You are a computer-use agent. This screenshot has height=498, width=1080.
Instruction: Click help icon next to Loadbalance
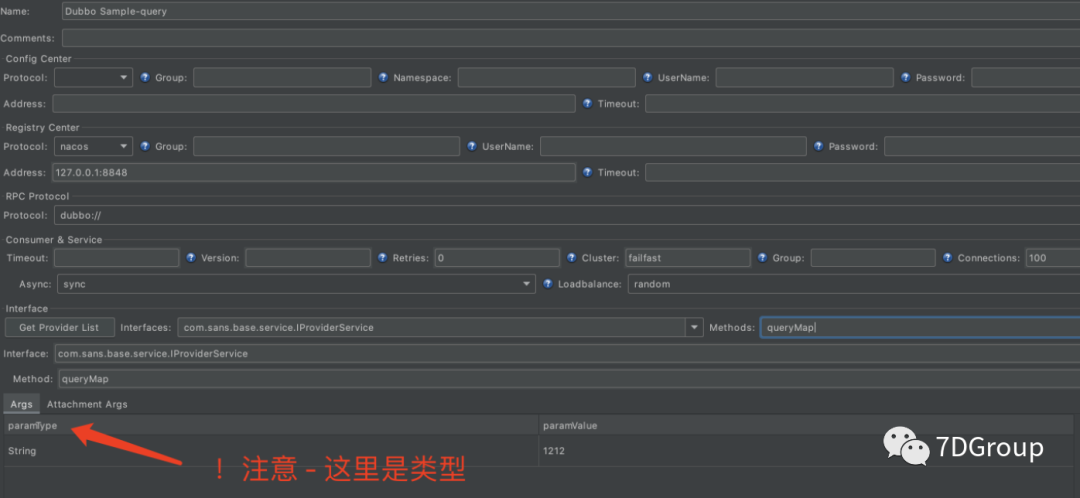pos(548,284)
